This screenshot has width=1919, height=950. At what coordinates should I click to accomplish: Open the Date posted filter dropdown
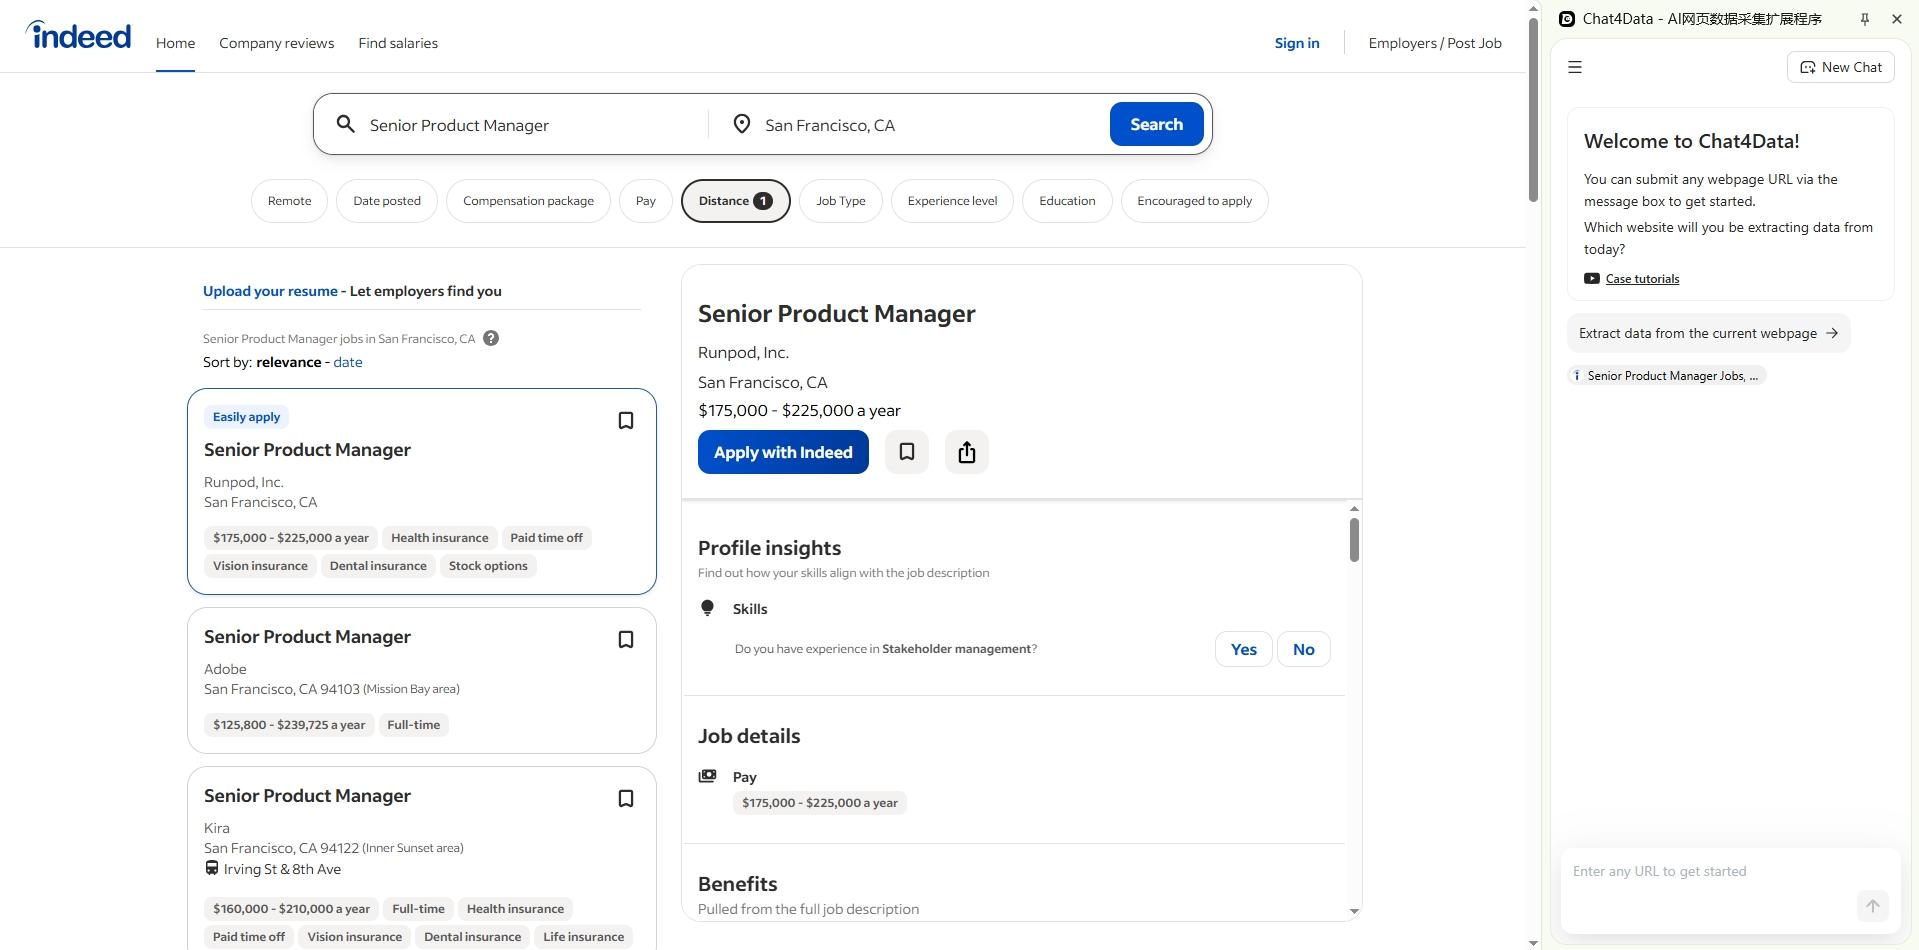[x=386, y=201]
